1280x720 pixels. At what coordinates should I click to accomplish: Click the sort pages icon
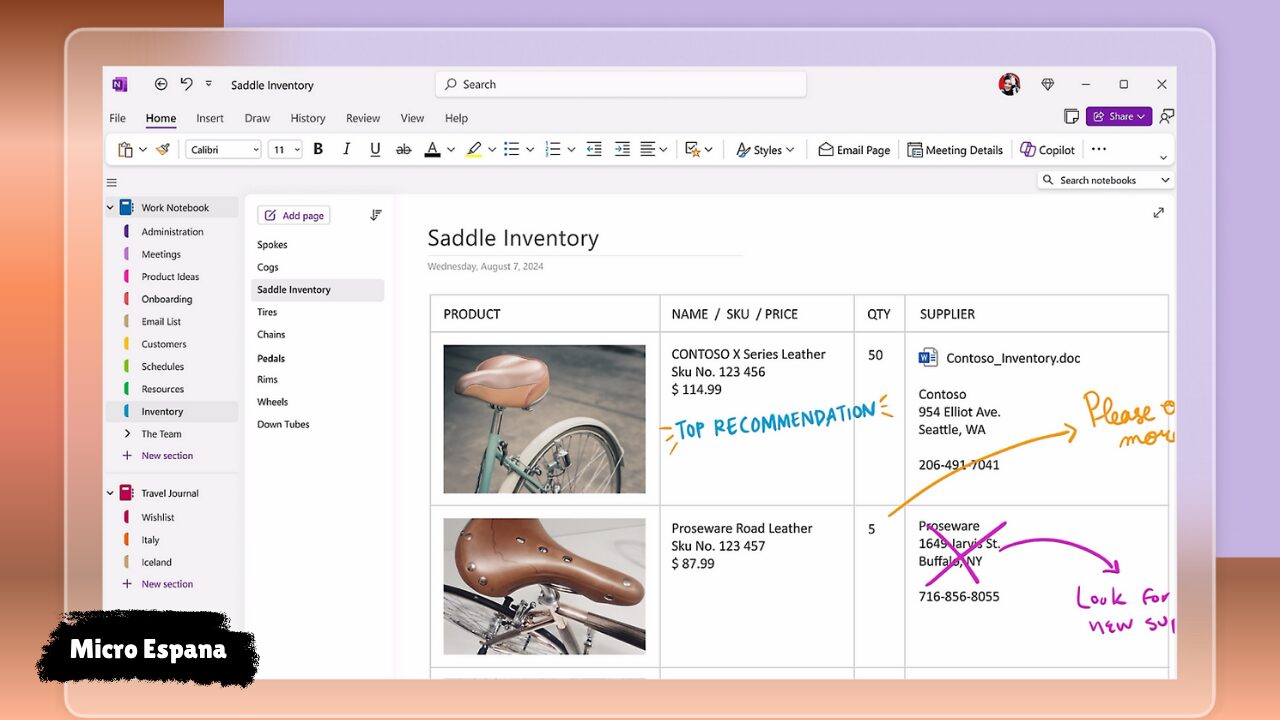[x=376, y=215]
